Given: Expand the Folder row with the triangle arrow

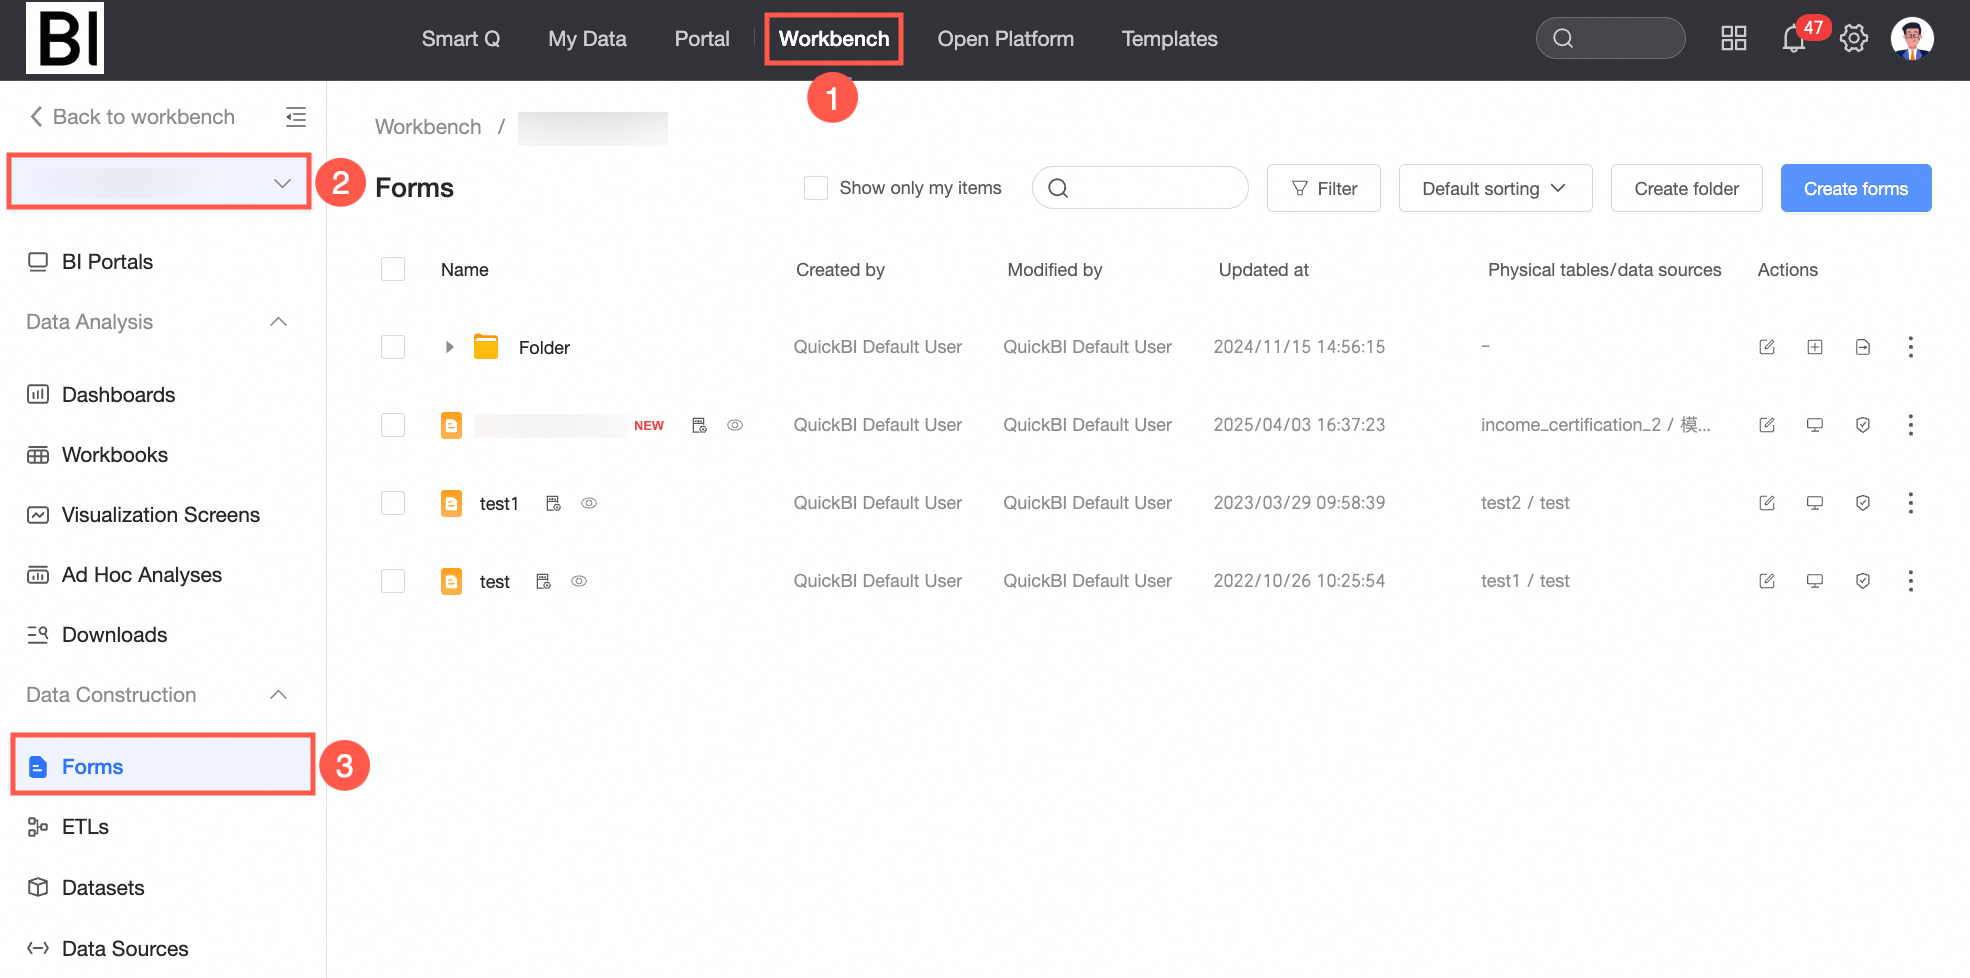Looking at the screenshot, I should point(449,347).
